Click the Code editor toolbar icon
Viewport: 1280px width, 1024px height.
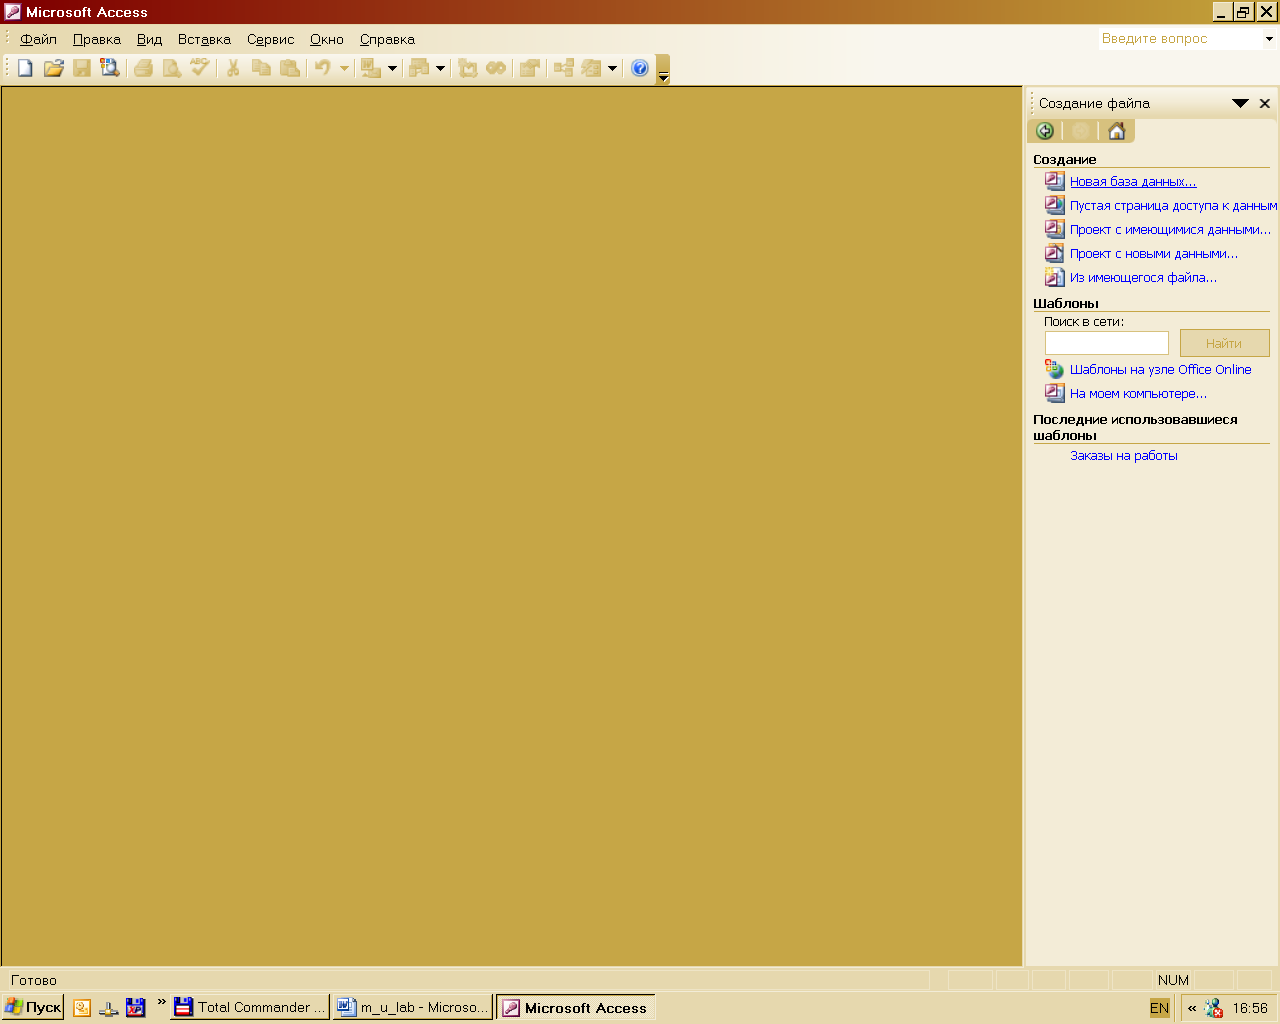tap(468, 68)
